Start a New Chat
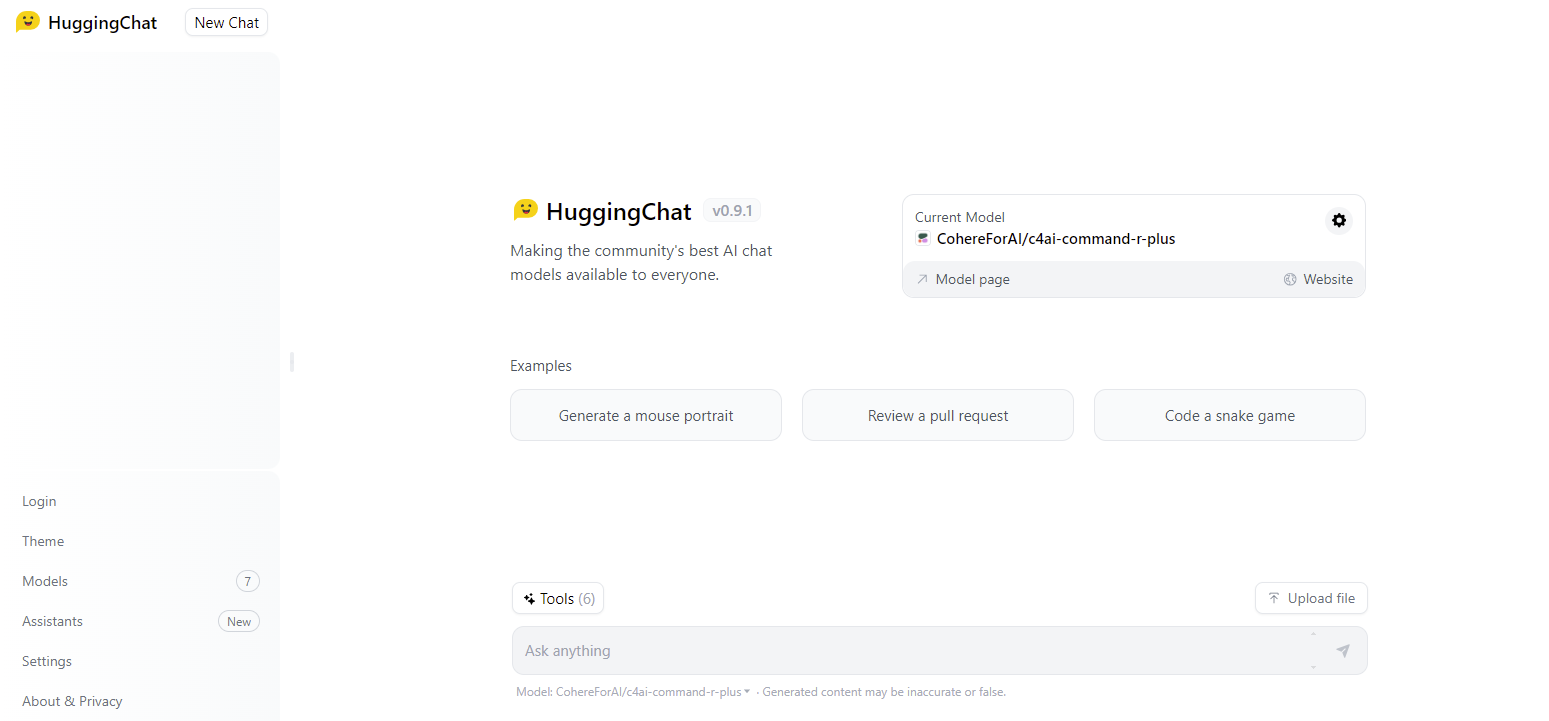This screenshot has height=721, width=1549. point(227,22)
